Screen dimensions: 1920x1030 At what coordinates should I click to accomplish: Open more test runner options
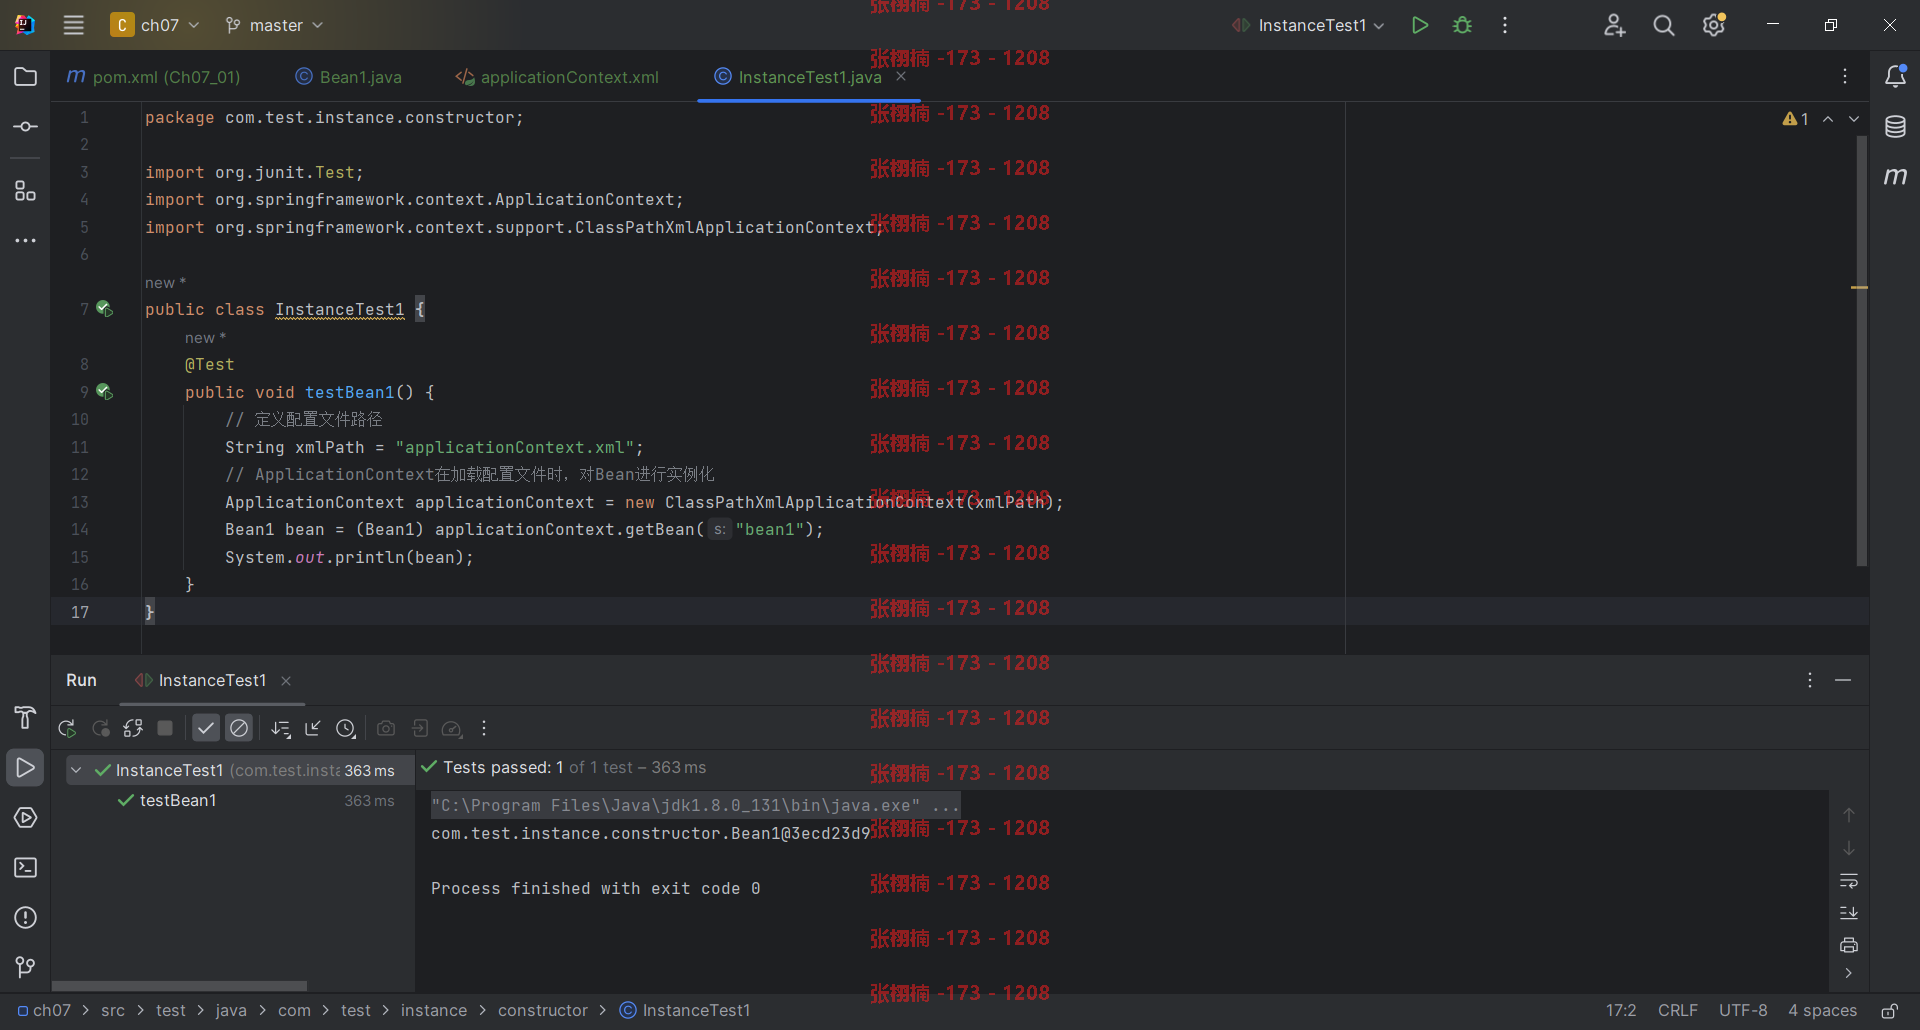tap(484, 728)
